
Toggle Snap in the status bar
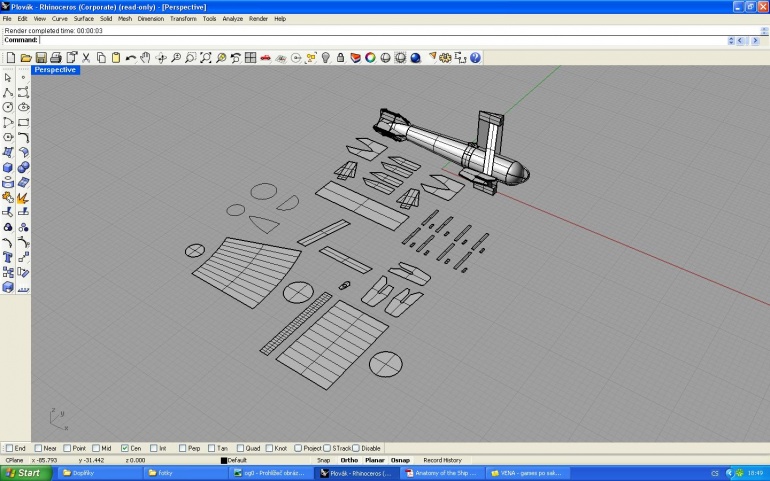324,460
